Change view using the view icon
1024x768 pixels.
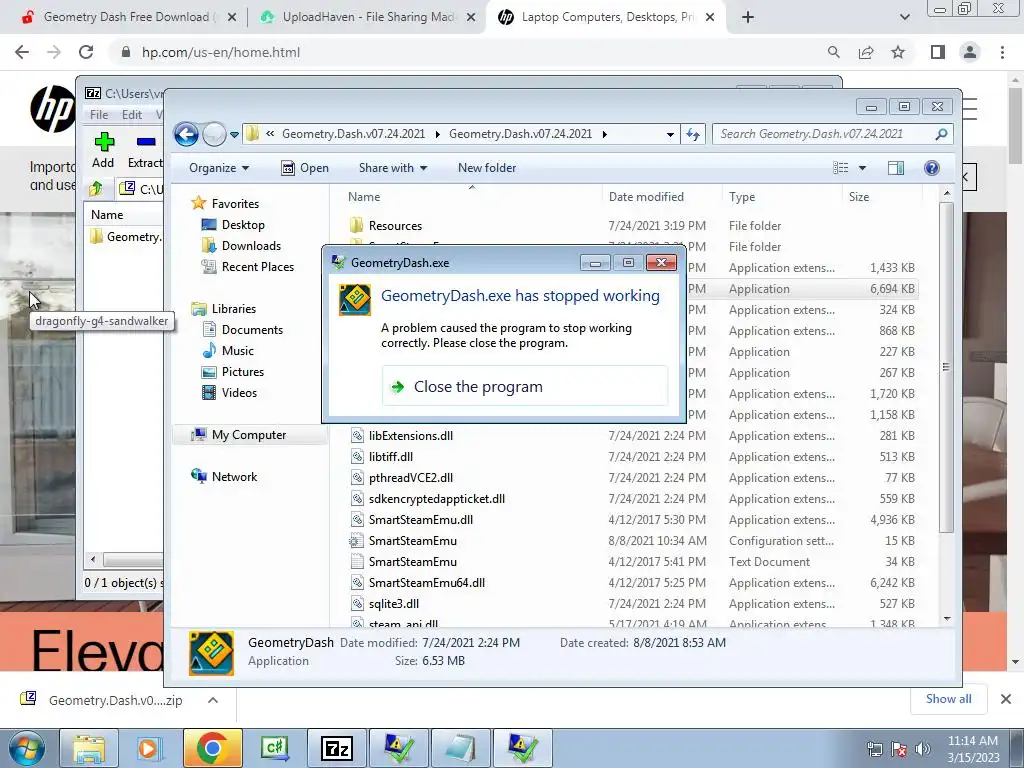pyautogui.click(x=840, y=168)
